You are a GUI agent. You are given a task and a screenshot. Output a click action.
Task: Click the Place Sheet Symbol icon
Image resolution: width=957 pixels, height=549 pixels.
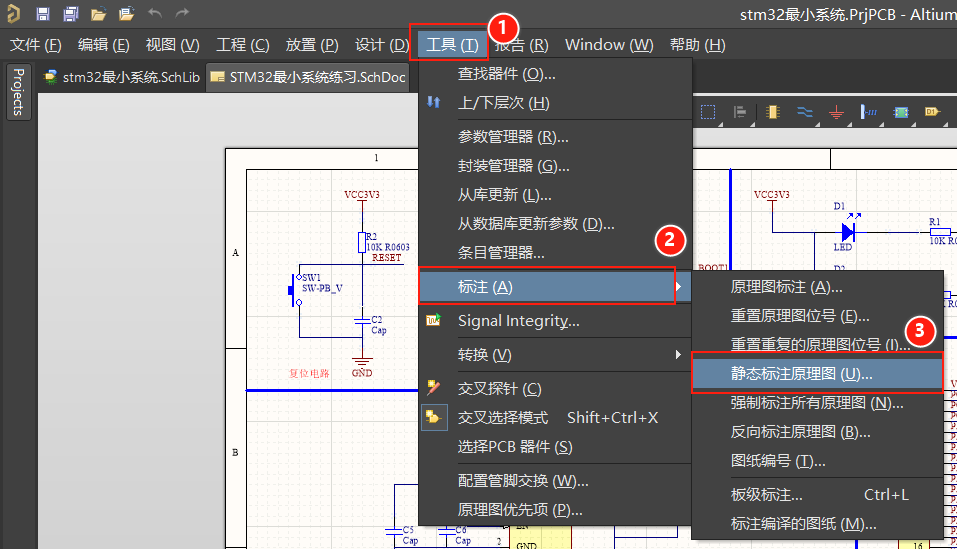coord(901,112)
